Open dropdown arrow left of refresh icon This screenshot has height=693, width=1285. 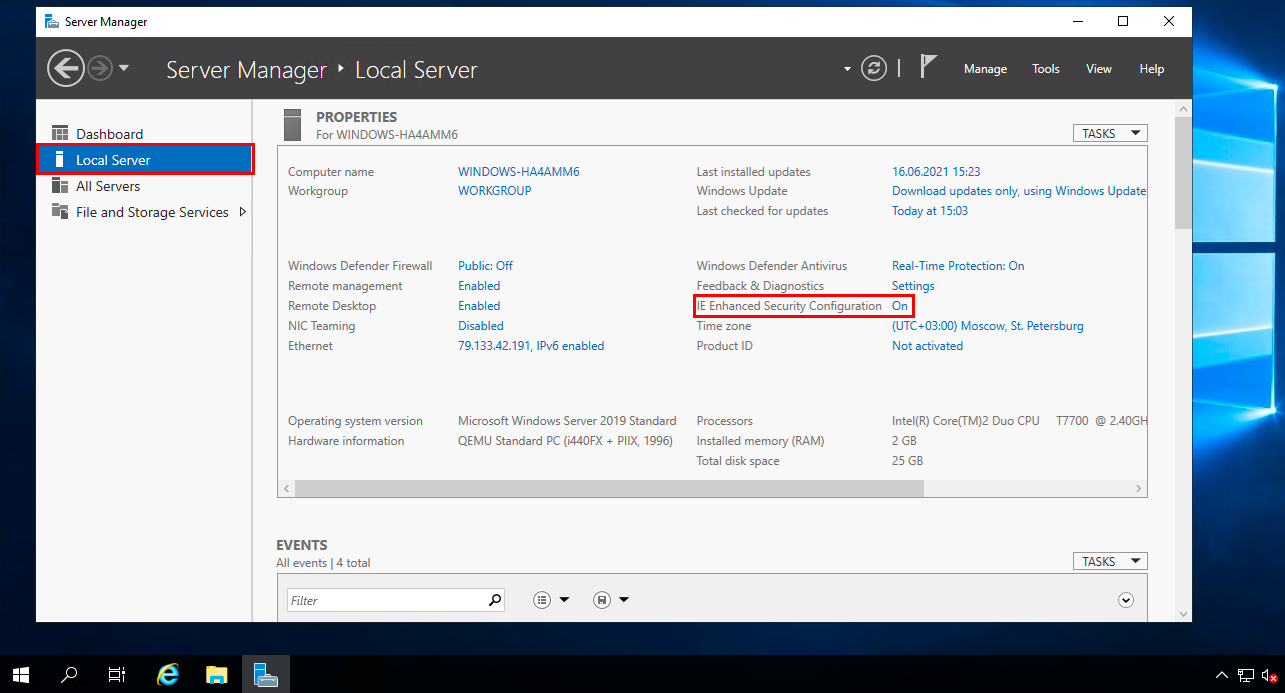tap(847, 69)
